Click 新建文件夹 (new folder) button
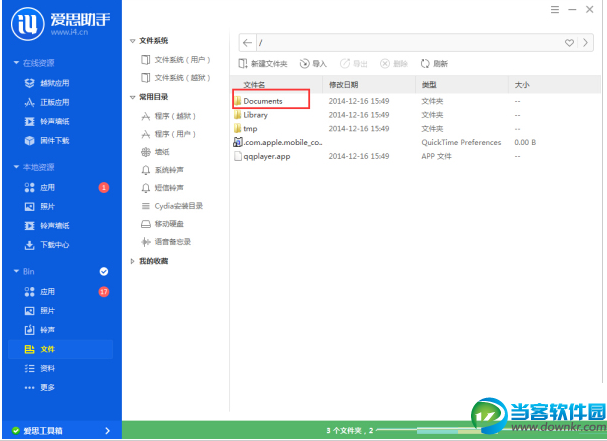Viewport: 607px width, 441px height. coord(263,63)
